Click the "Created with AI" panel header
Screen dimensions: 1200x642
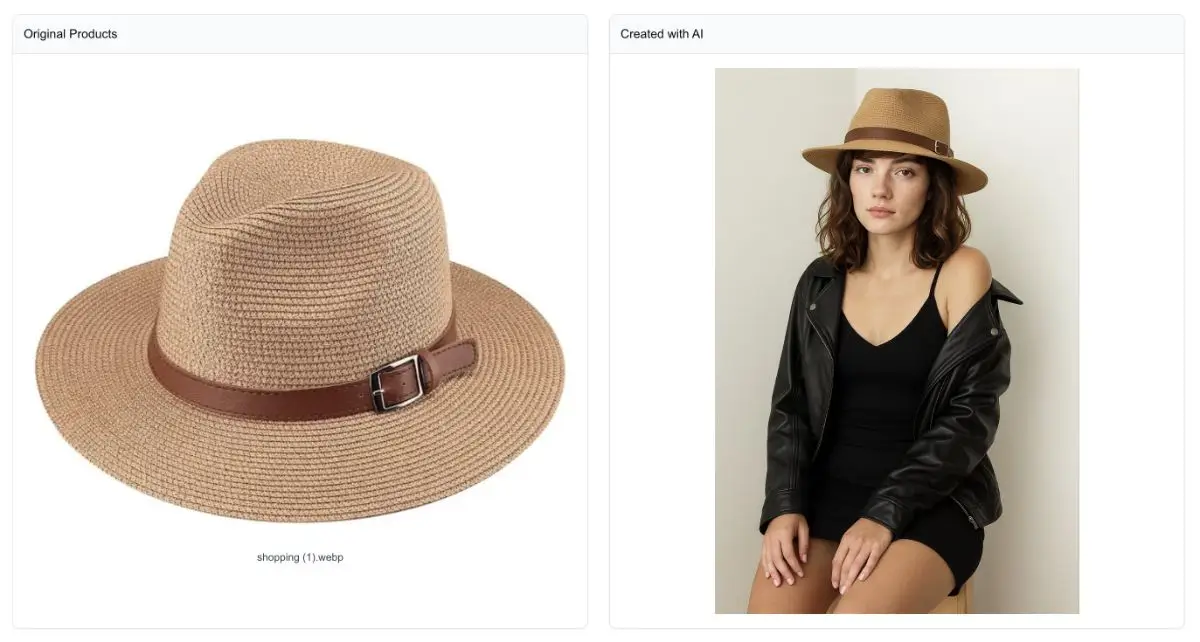tap(661, 34)
